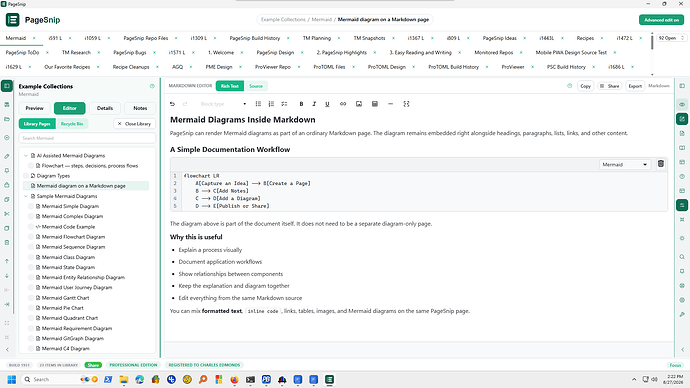Screen dimensions: 690x388
Task: Insert a horizontal rule
Action: pos(390,104)
